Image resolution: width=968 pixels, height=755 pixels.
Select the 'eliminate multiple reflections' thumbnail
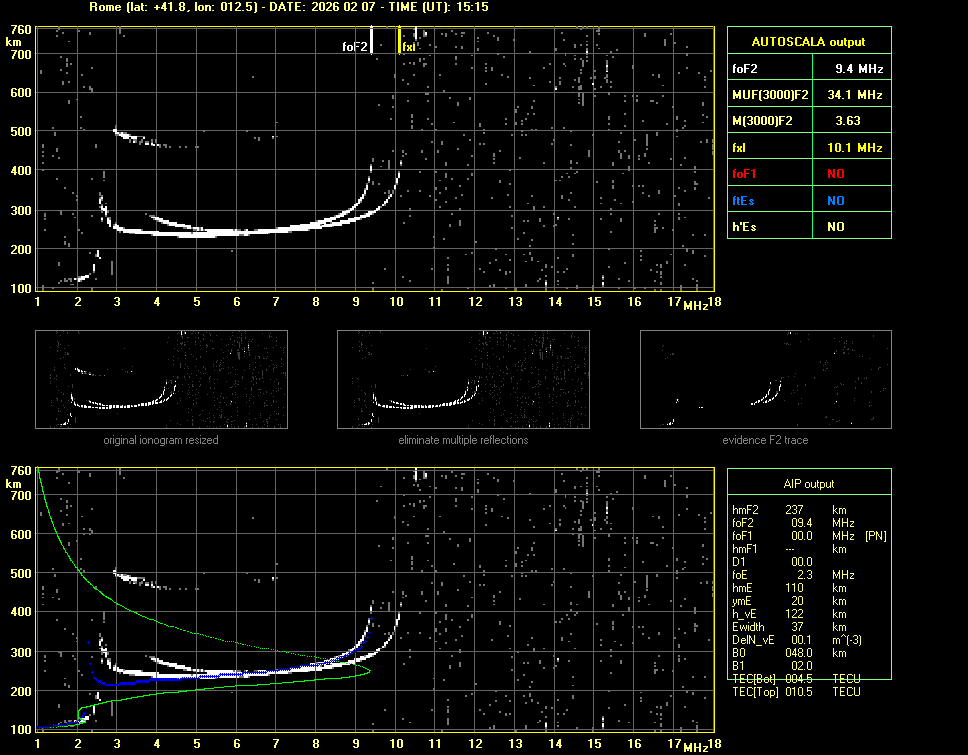pyautogui.click(x=463, y=379)
